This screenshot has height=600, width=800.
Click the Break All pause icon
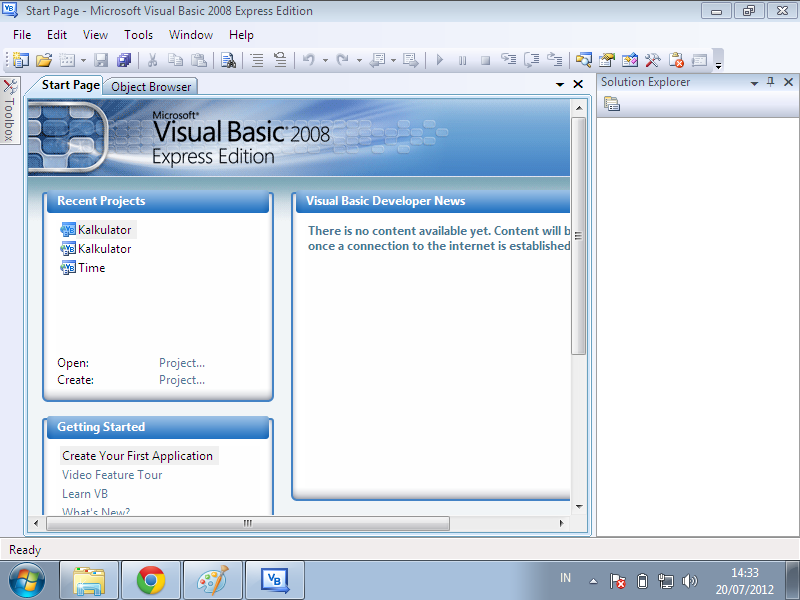click(x=462, y=61)
